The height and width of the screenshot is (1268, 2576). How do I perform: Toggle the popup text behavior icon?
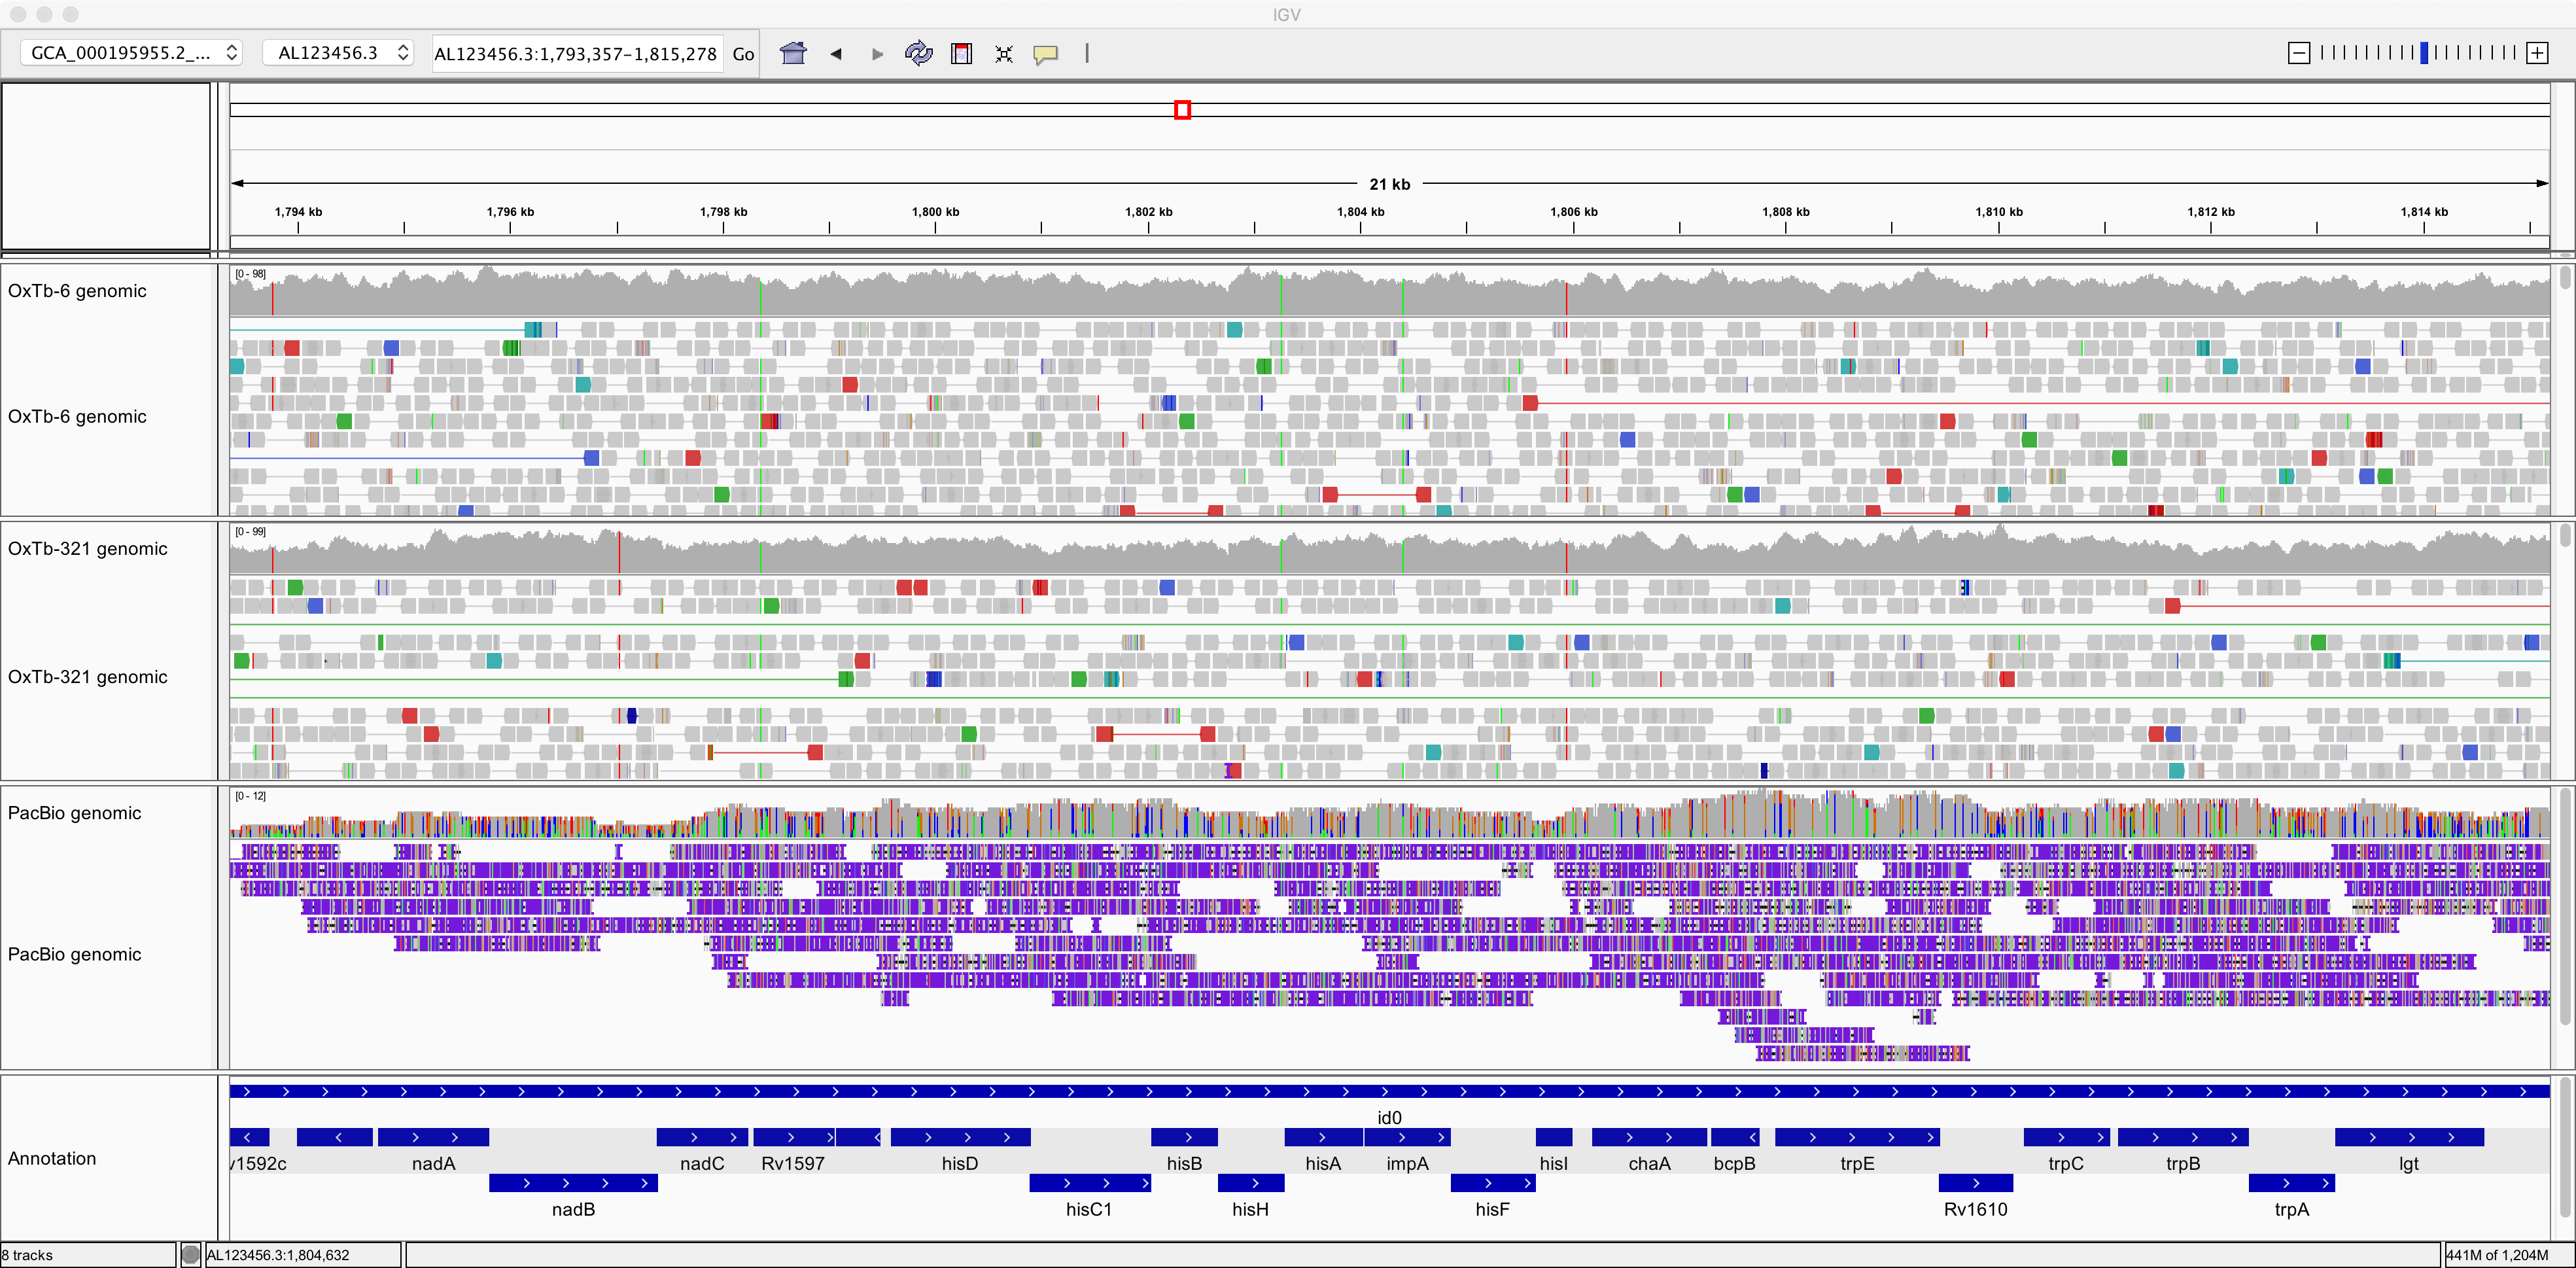pyautogui.click(x=1046, y=54)
